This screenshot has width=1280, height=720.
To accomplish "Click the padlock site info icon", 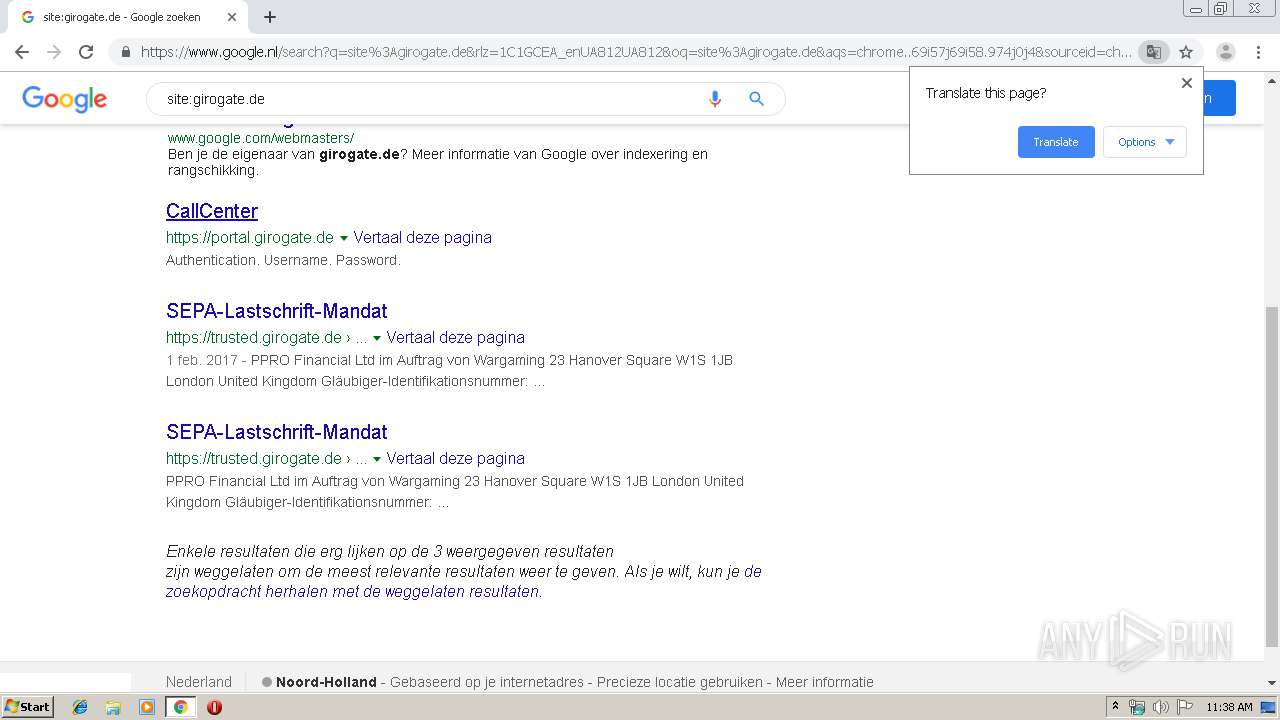I will [x=125, y=52].
